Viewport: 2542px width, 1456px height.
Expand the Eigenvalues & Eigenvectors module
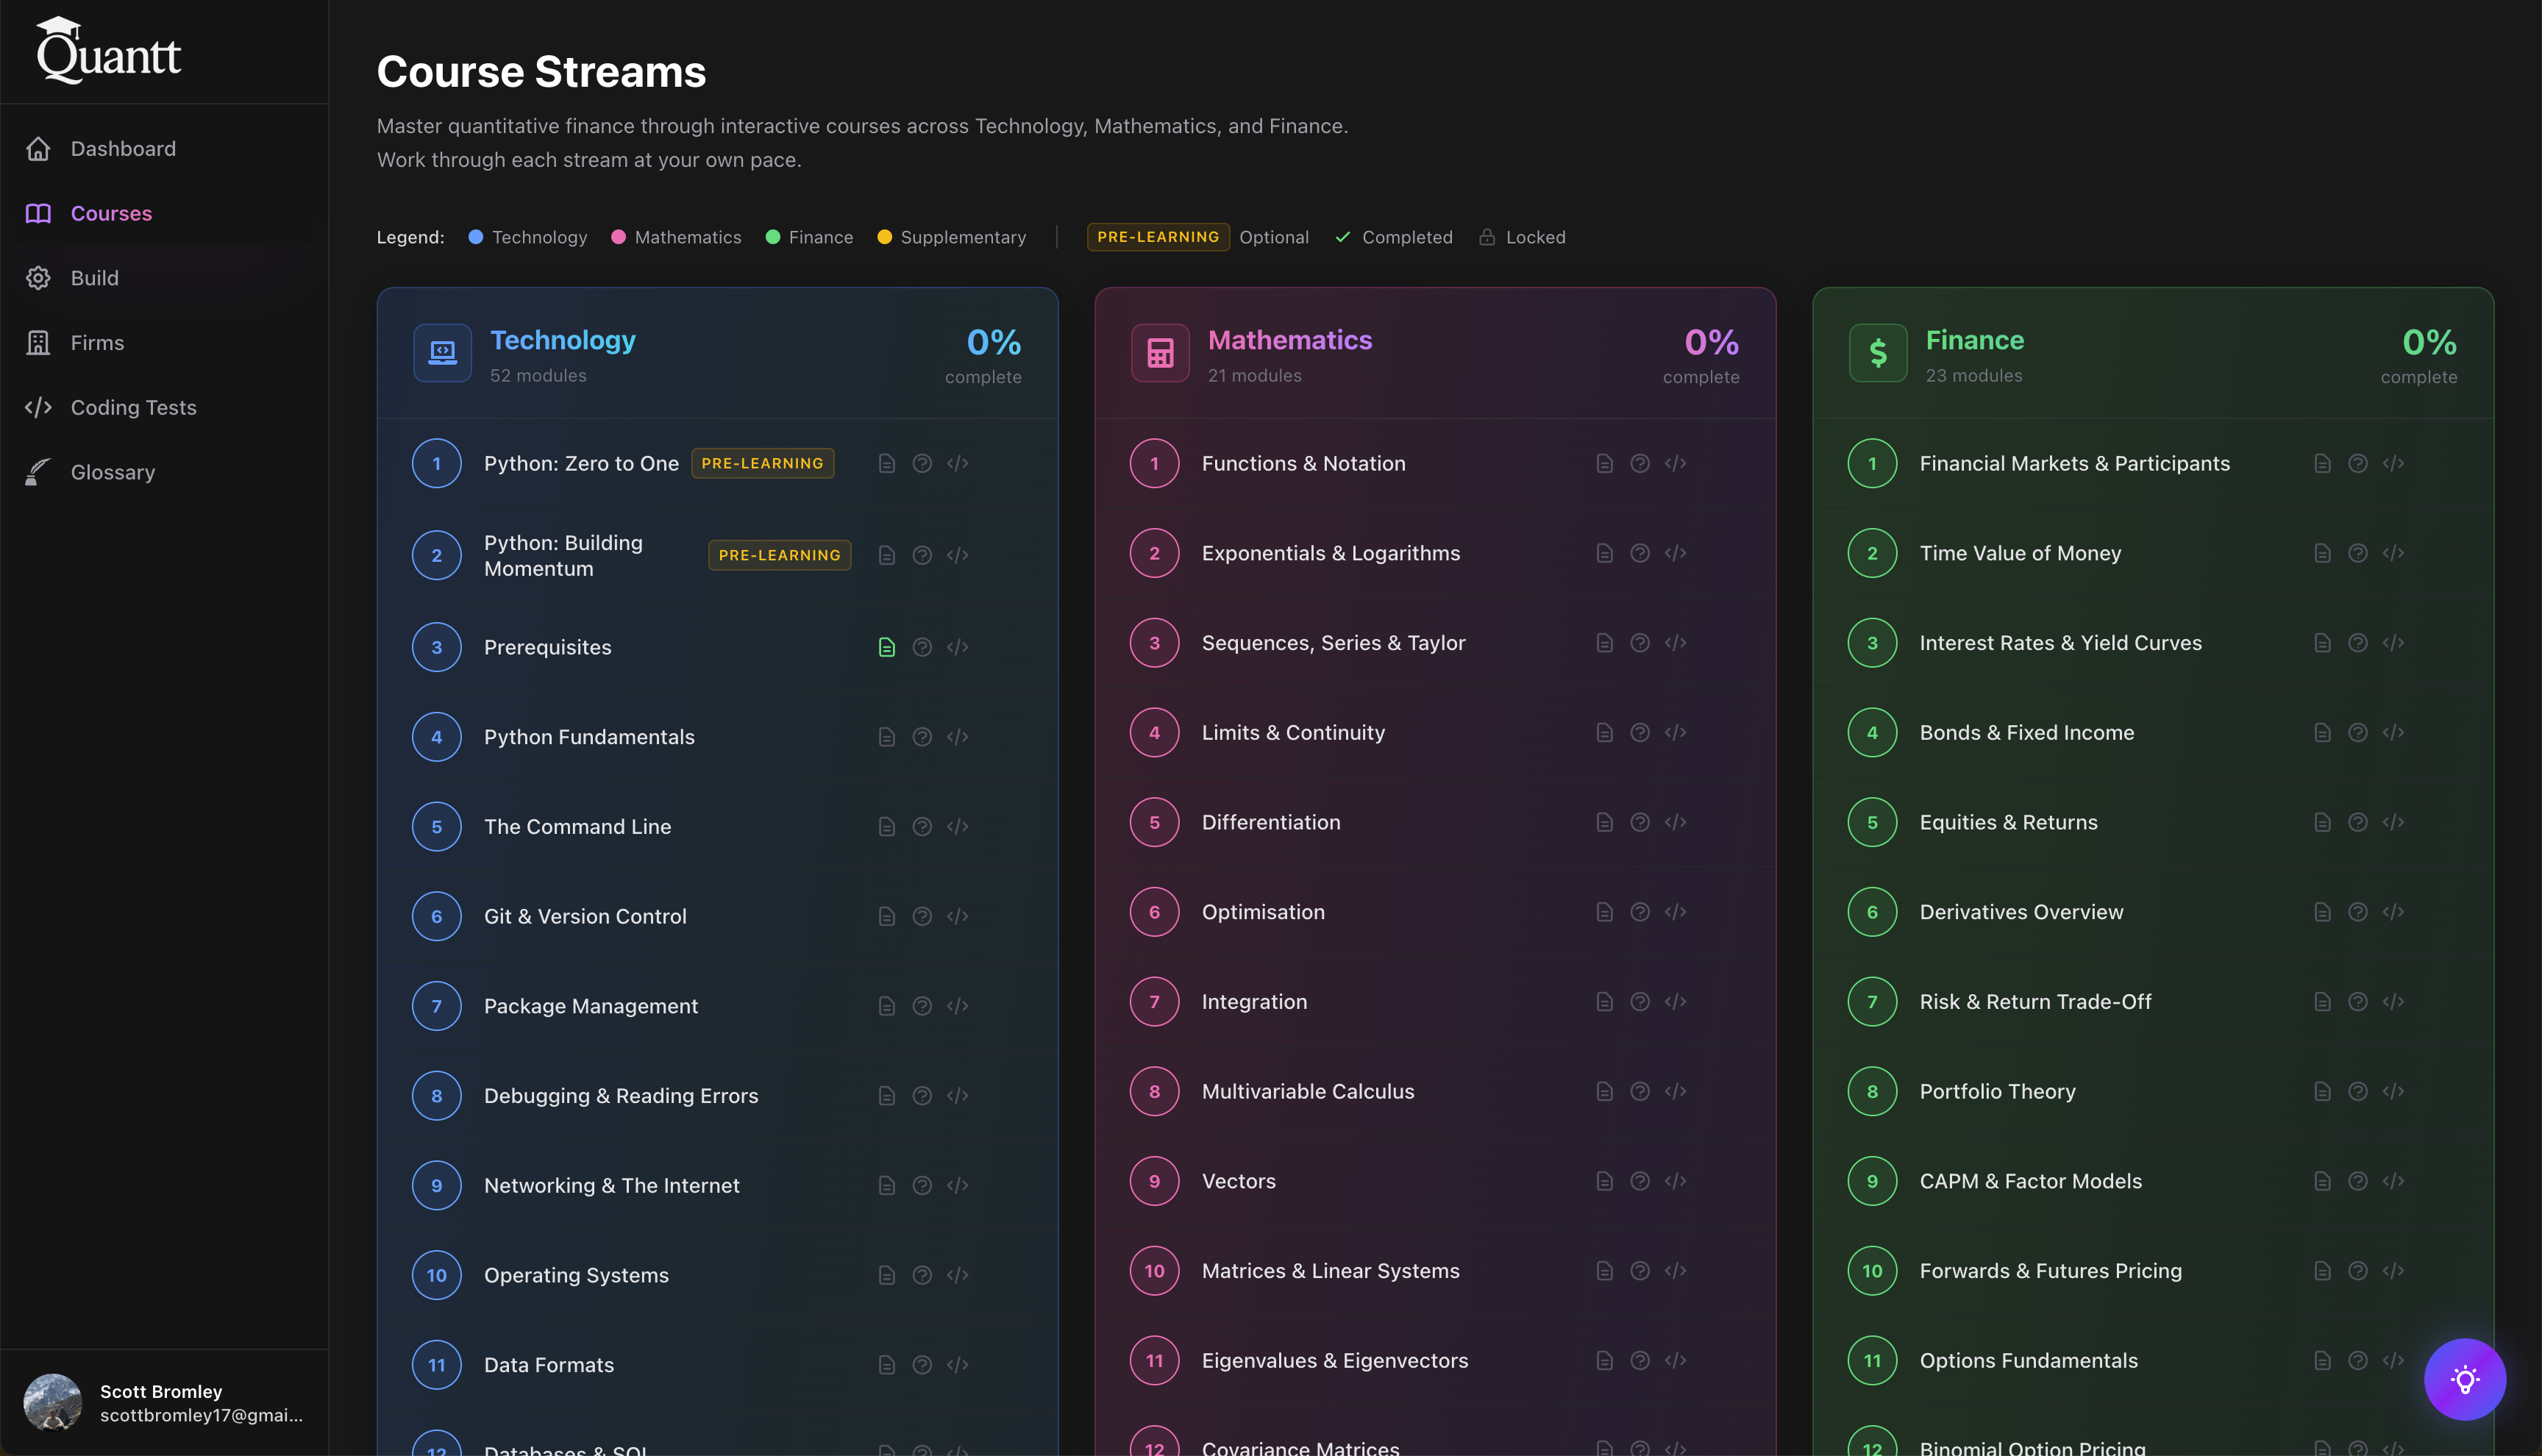[1334, 1360]
